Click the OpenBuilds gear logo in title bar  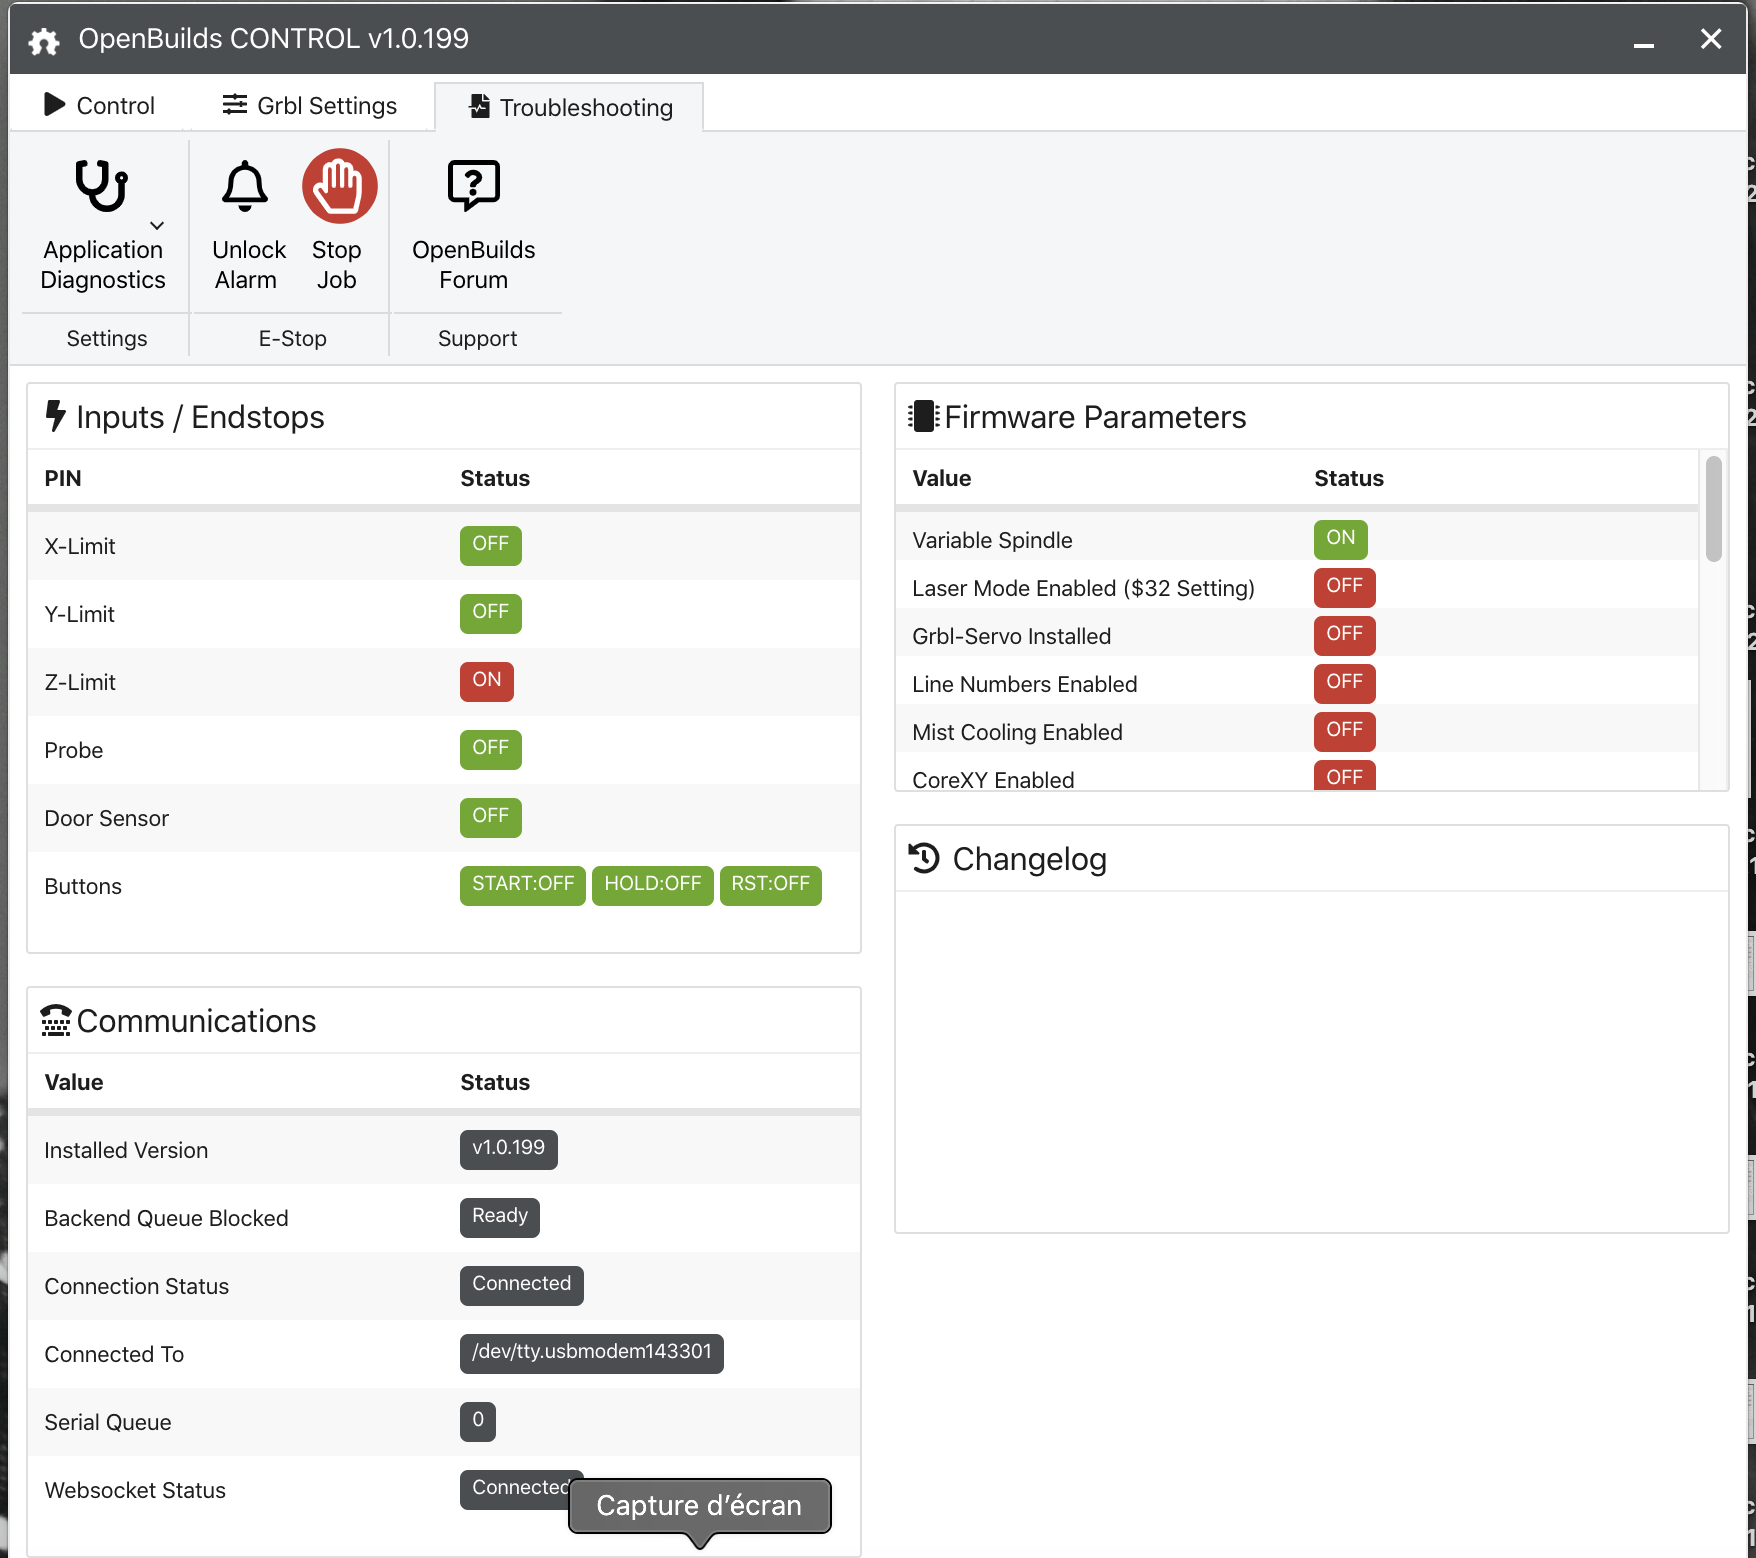45,41
